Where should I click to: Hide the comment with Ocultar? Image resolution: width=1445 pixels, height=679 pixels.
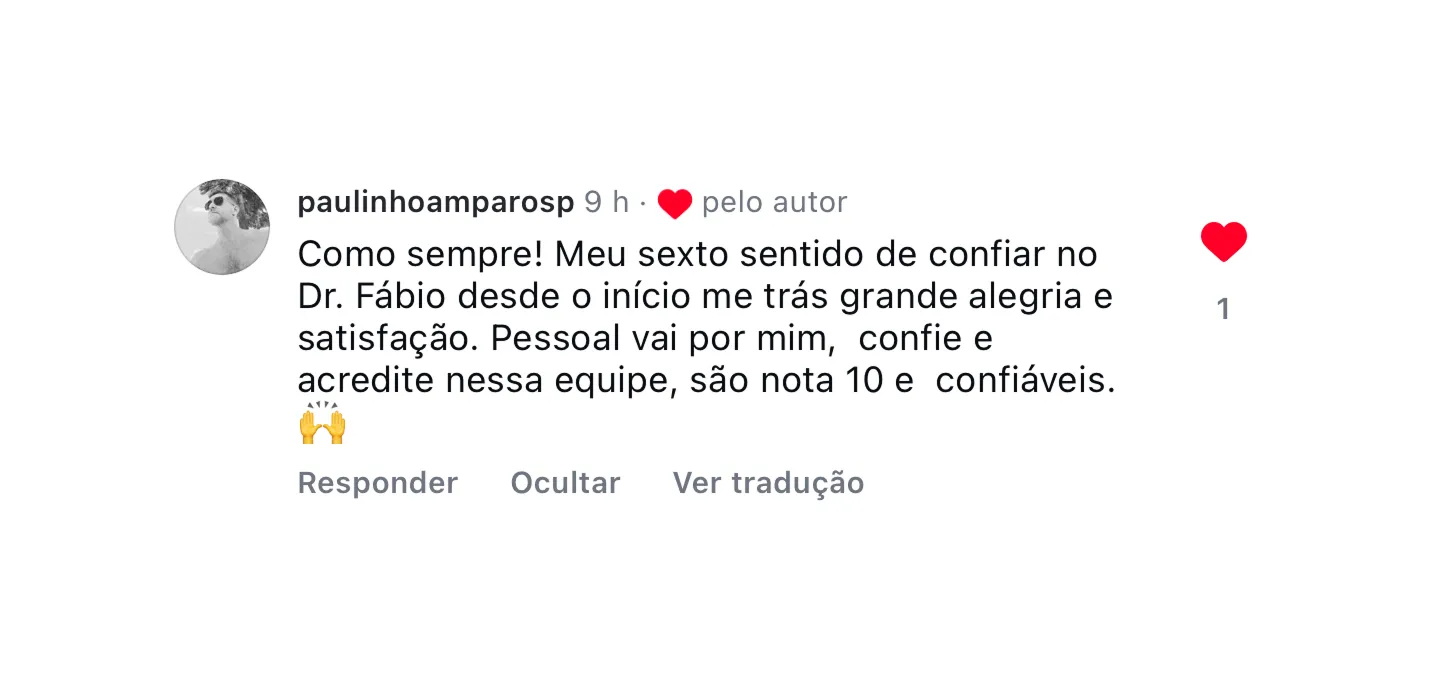point(565,483)
